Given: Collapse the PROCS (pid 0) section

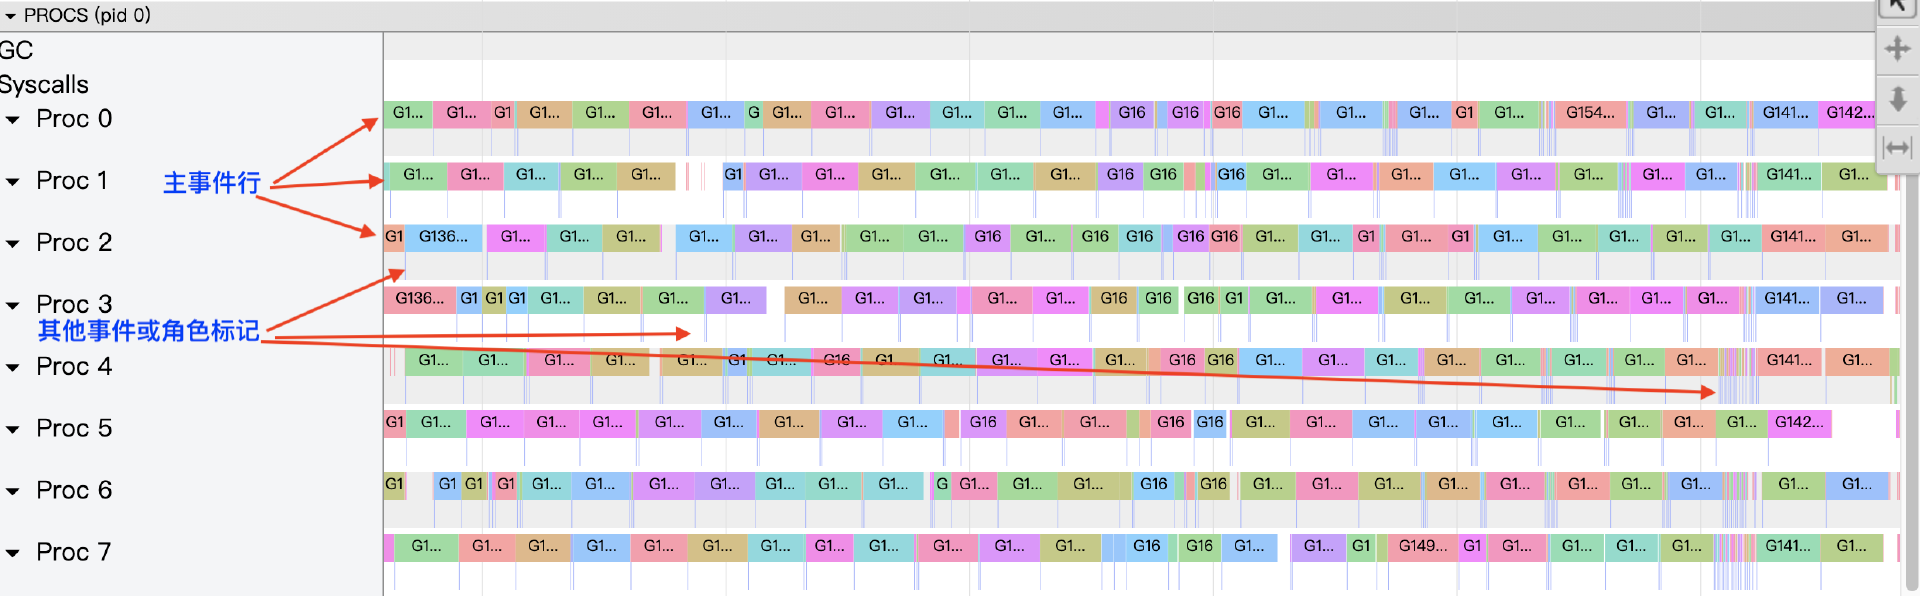Looking at the screenshot, I should click(10, 16).
